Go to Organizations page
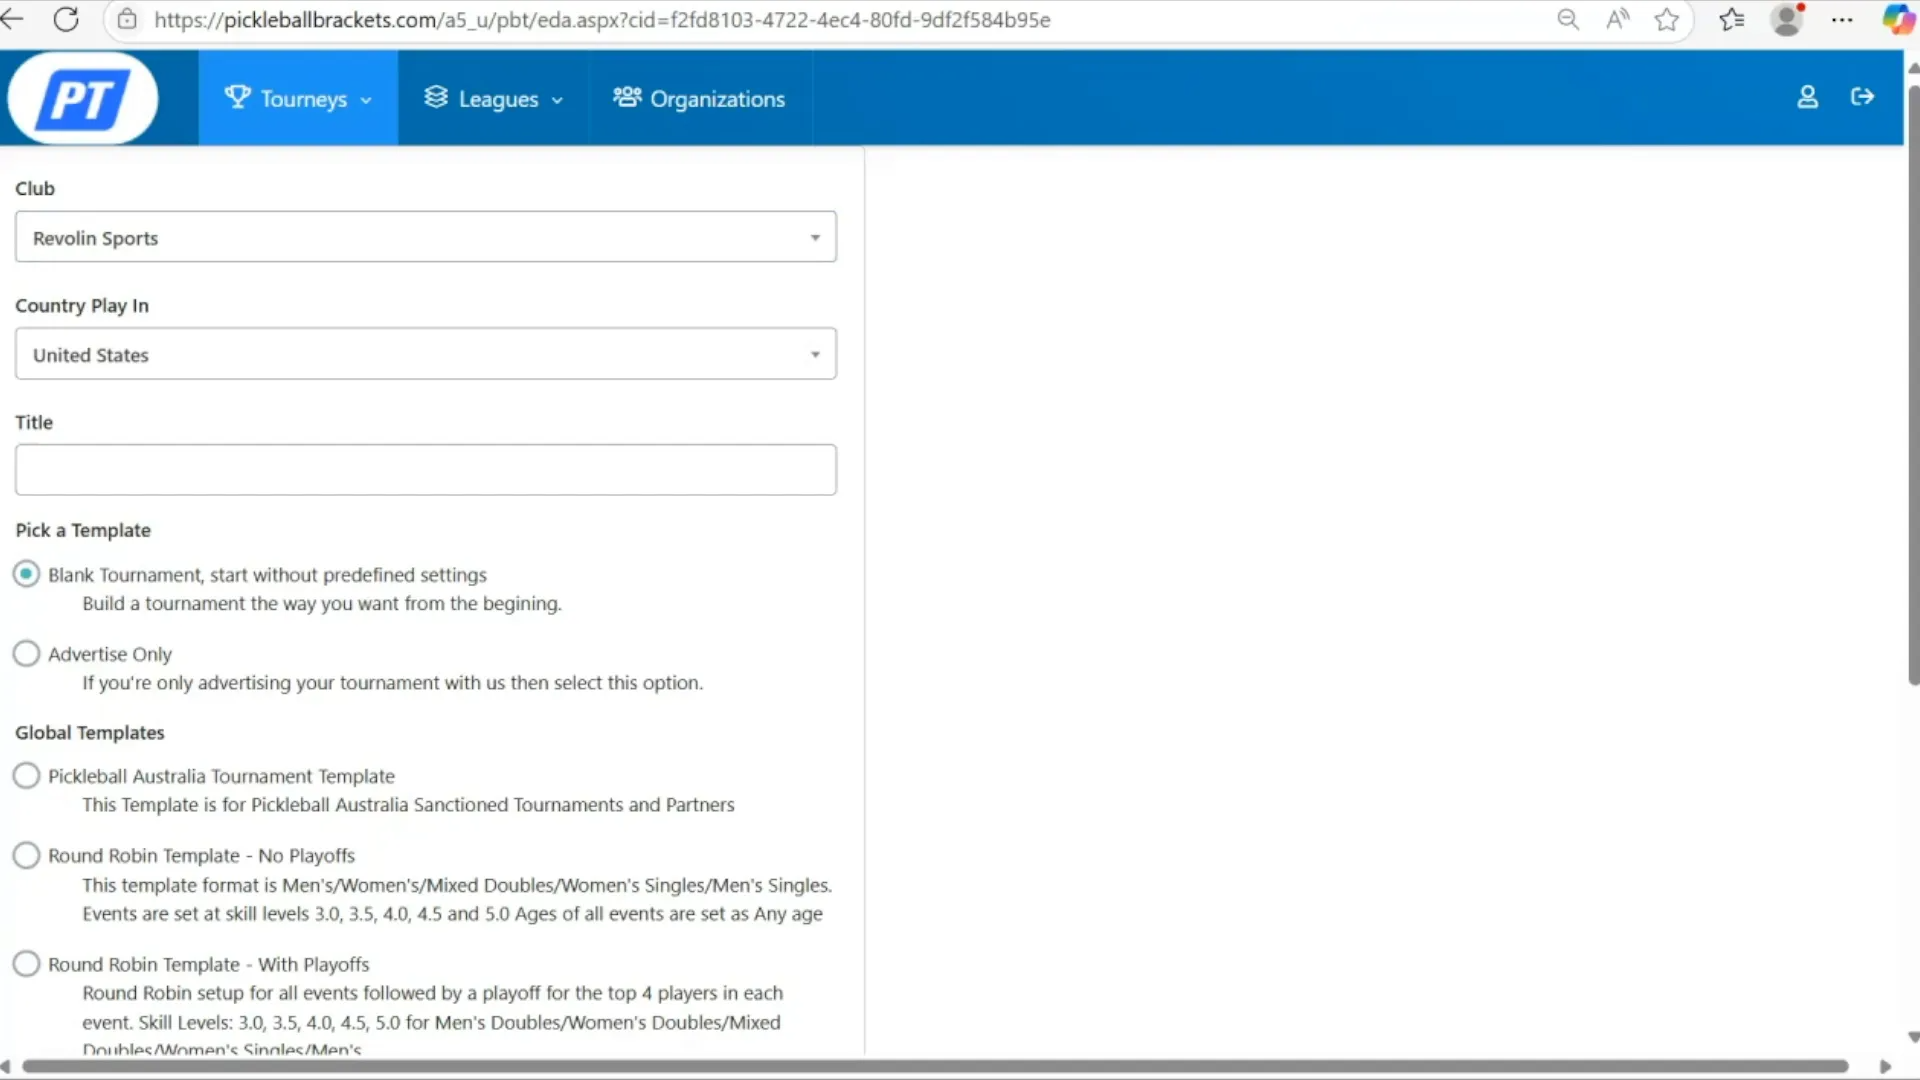Image resolution: width=1920 pixels, height=1080 pixels. click(700, 99)
